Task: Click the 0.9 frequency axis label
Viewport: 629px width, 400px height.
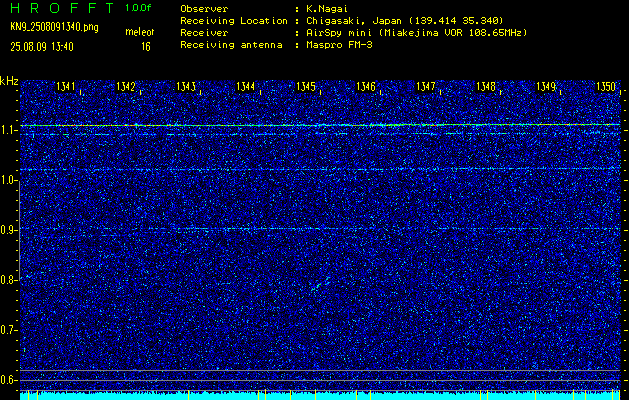Action: click(8, 230)
